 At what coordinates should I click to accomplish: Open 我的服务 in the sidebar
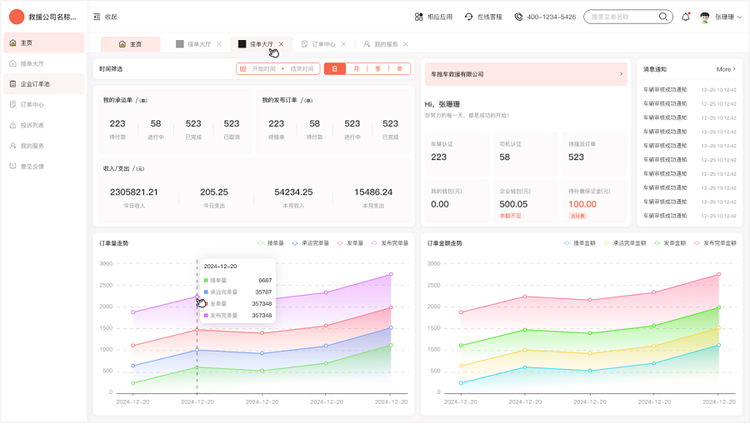(33, 146)
